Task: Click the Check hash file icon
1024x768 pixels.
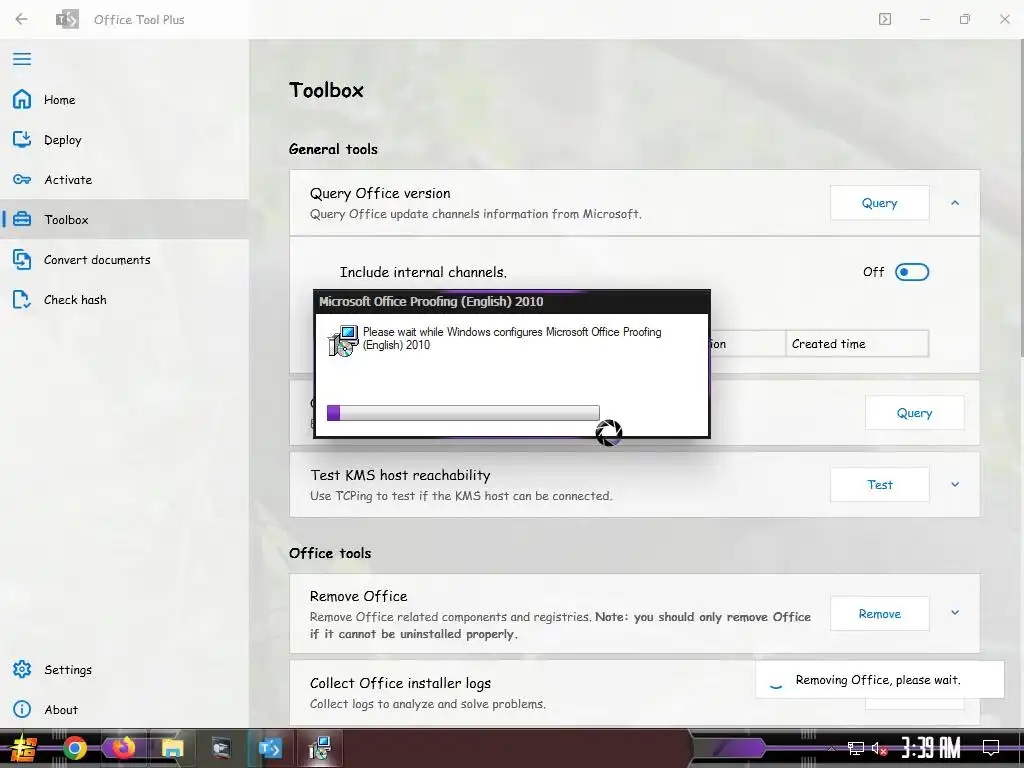Action: pos(22,300)
